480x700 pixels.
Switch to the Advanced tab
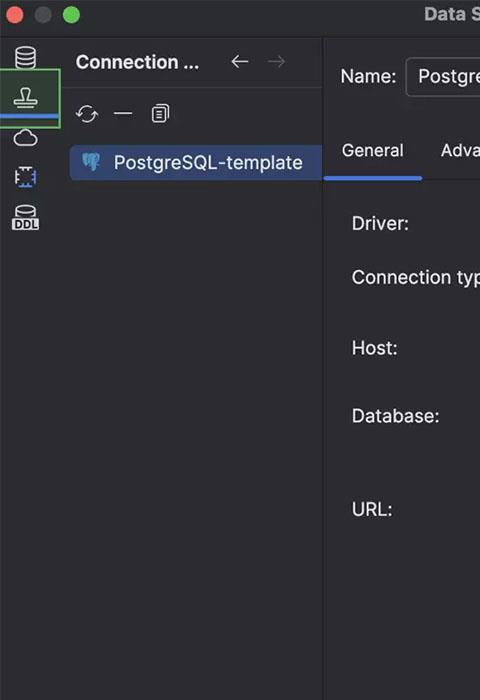(x=460, y=150)
